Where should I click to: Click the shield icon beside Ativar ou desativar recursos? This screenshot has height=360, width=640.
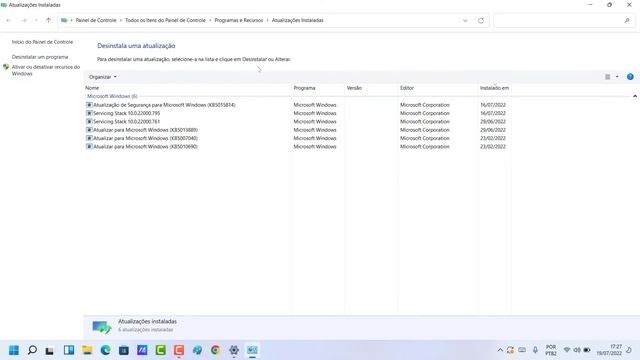click(6, 67)
